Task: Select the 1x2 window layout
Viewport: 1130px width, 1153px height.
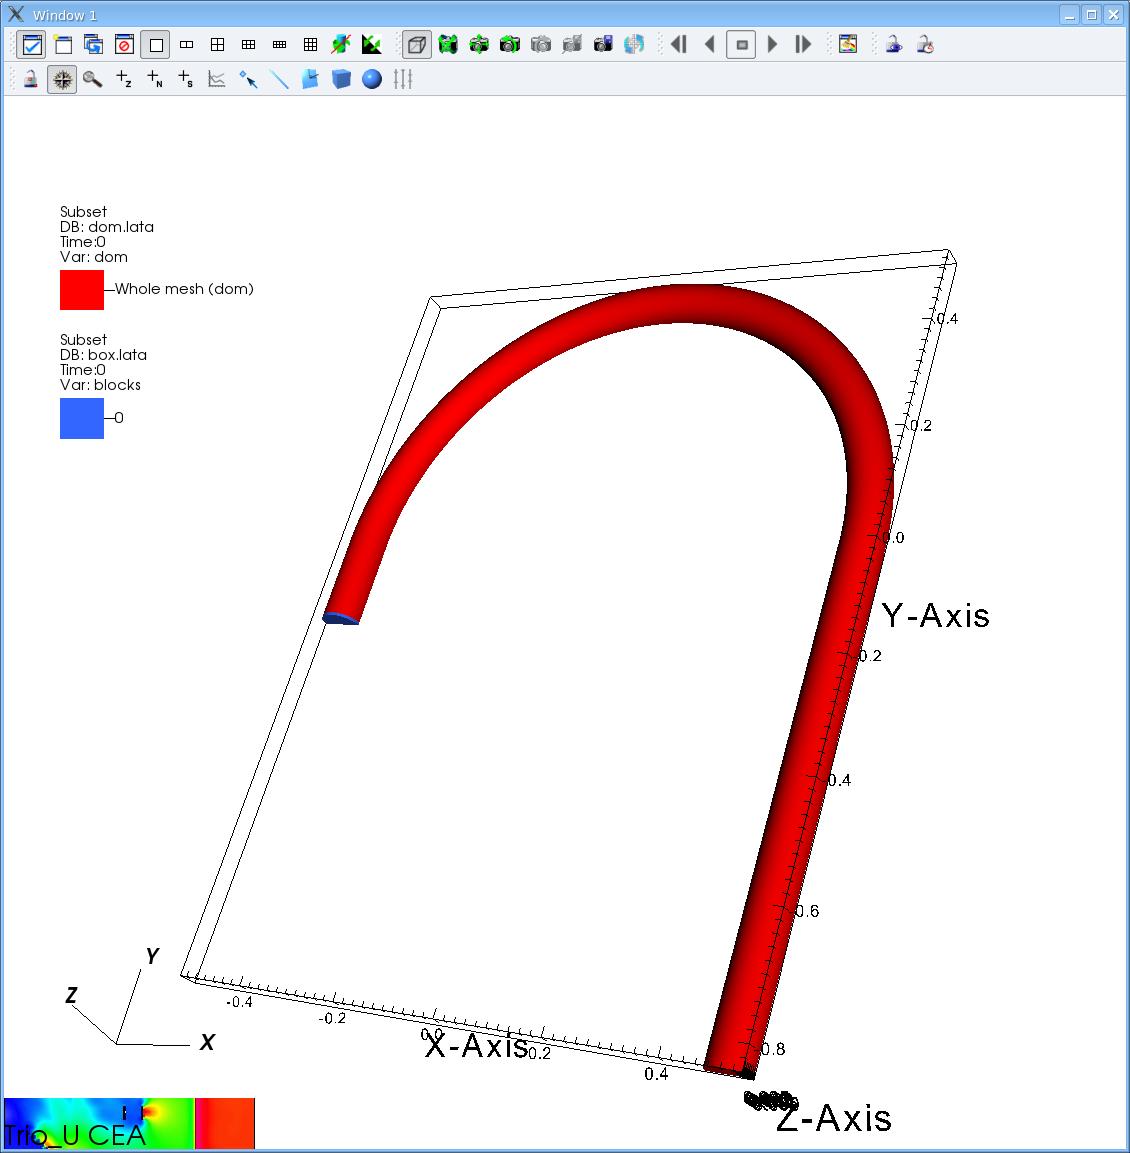Action: tap(186, 45)
